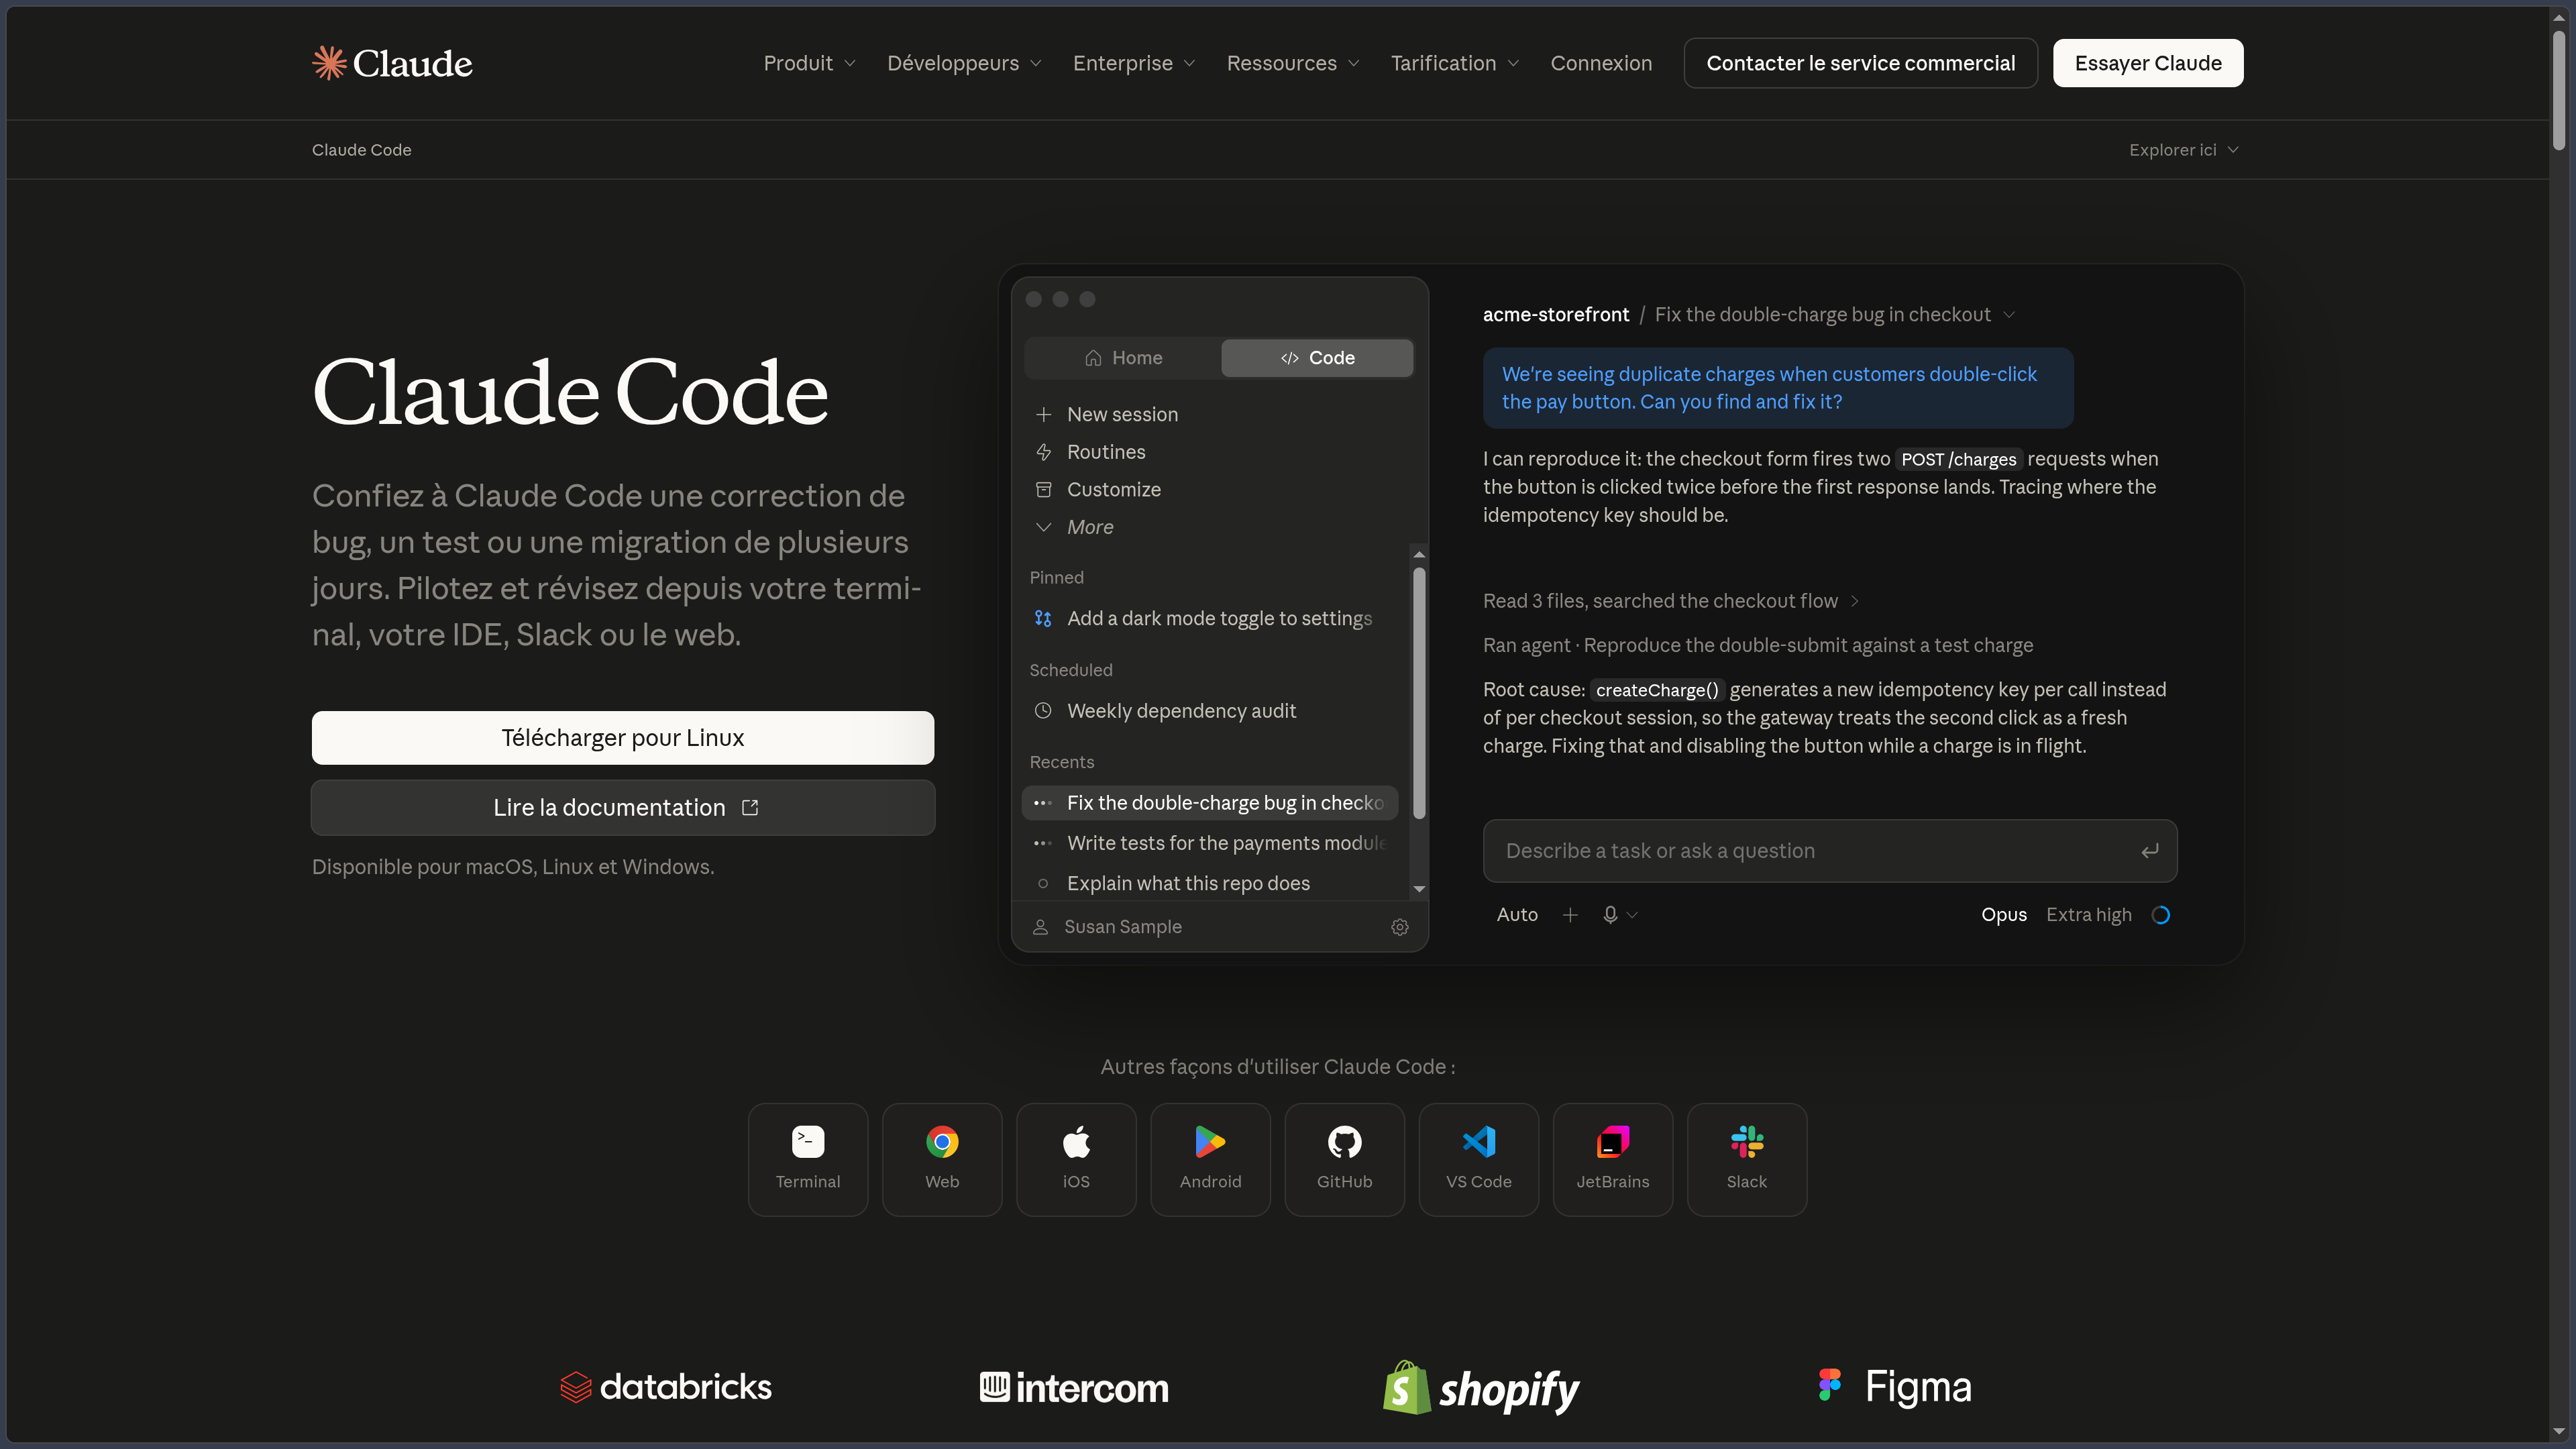Screen dimensions: 2576x1449
Task: Open the Enterprise dropdown
Action: 1134,63
